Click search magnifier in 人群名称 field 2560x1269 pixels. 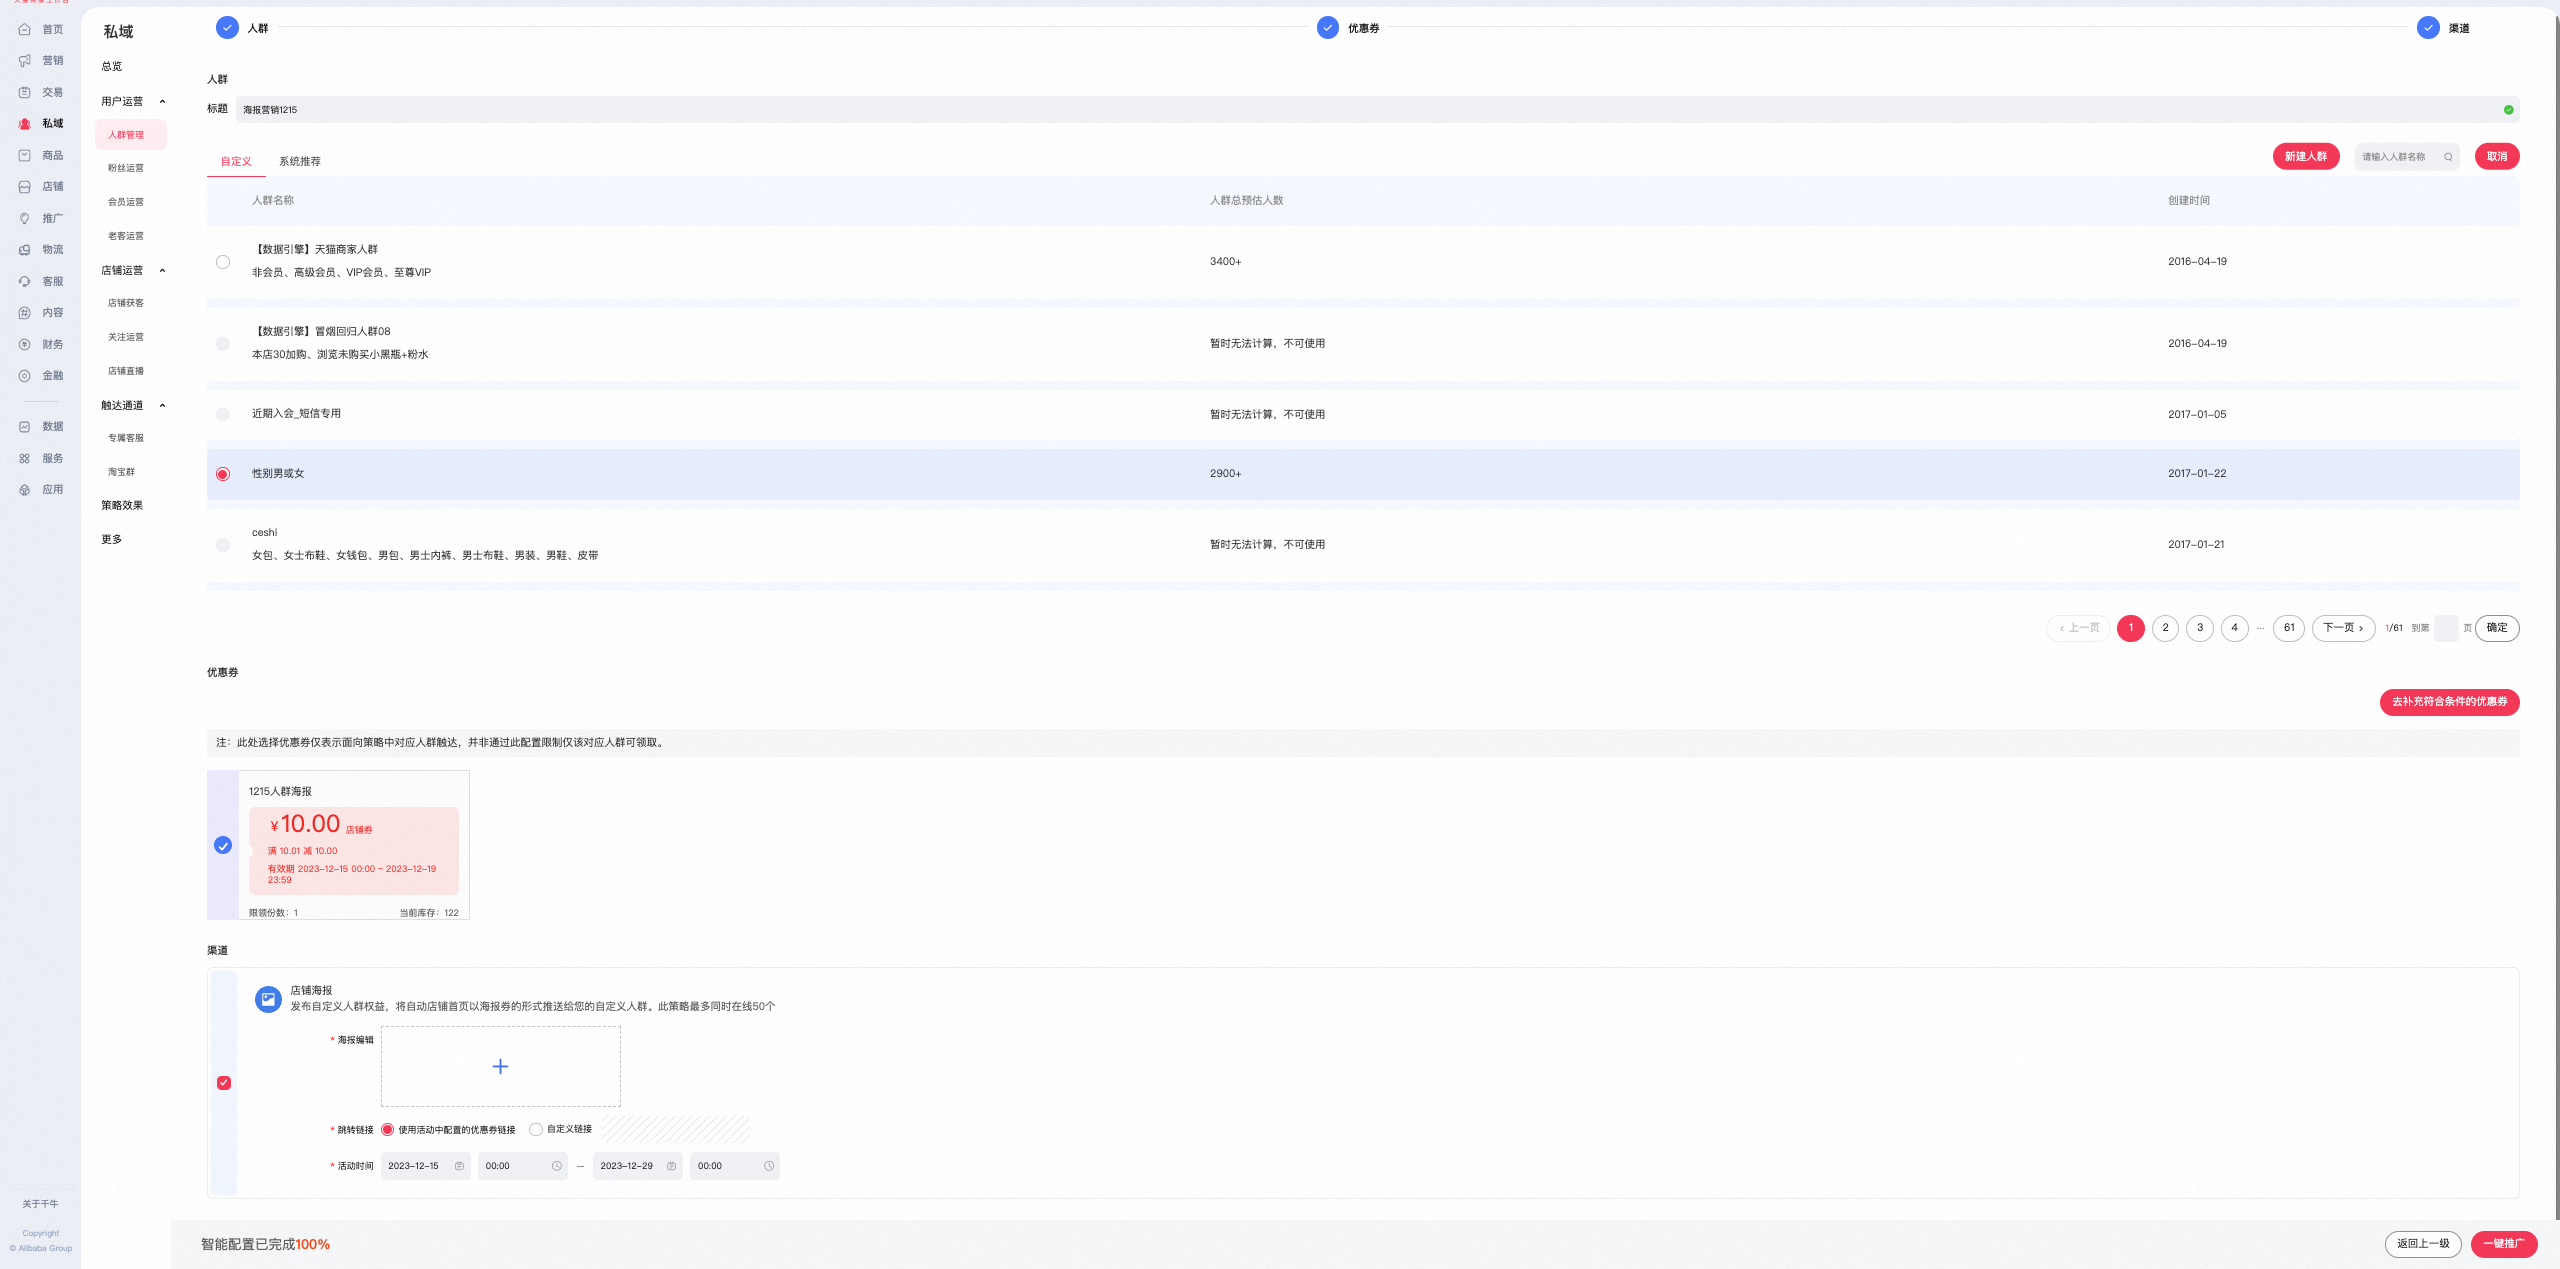(x=2448, y=157)
